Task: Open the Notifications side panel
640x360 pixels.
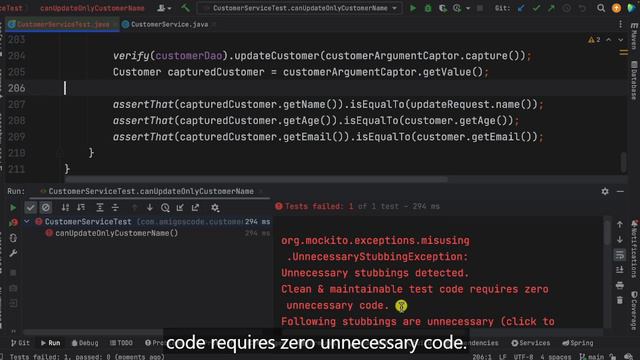Action: pos(634,250)
